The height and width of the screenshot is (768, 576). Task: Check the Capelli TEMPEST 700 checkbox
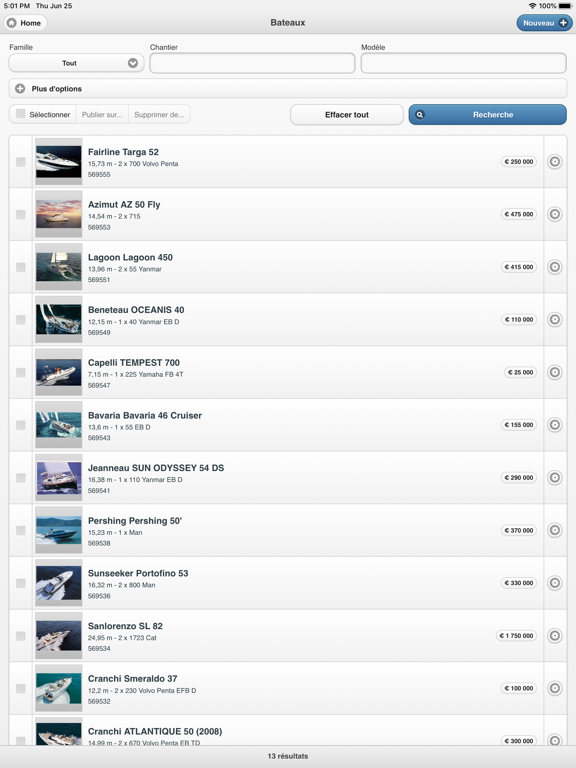click(x=21, y=372)
